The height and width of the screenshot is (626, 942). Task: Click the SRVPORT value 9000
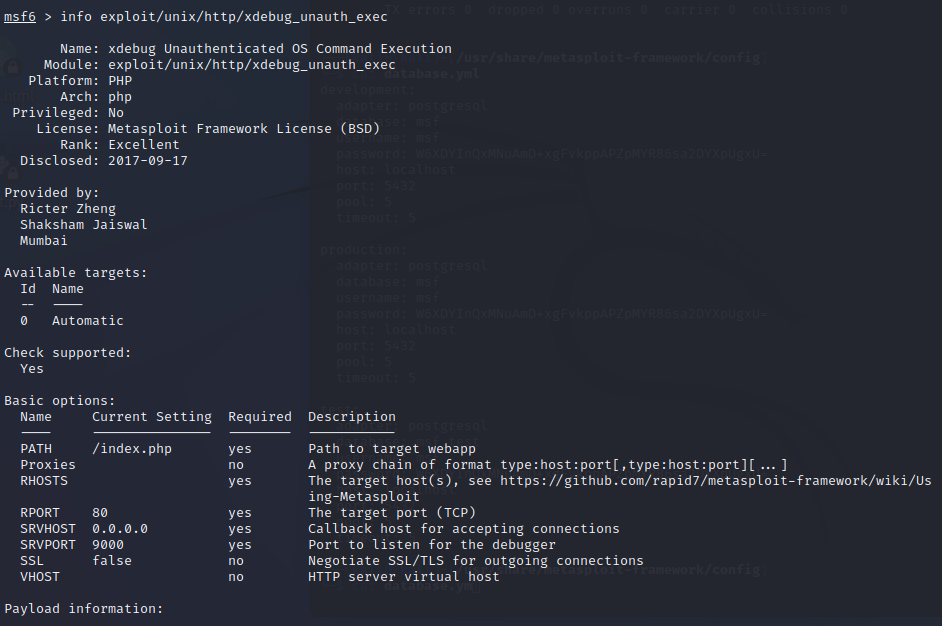pyautogui.click(x=108, y=545)
